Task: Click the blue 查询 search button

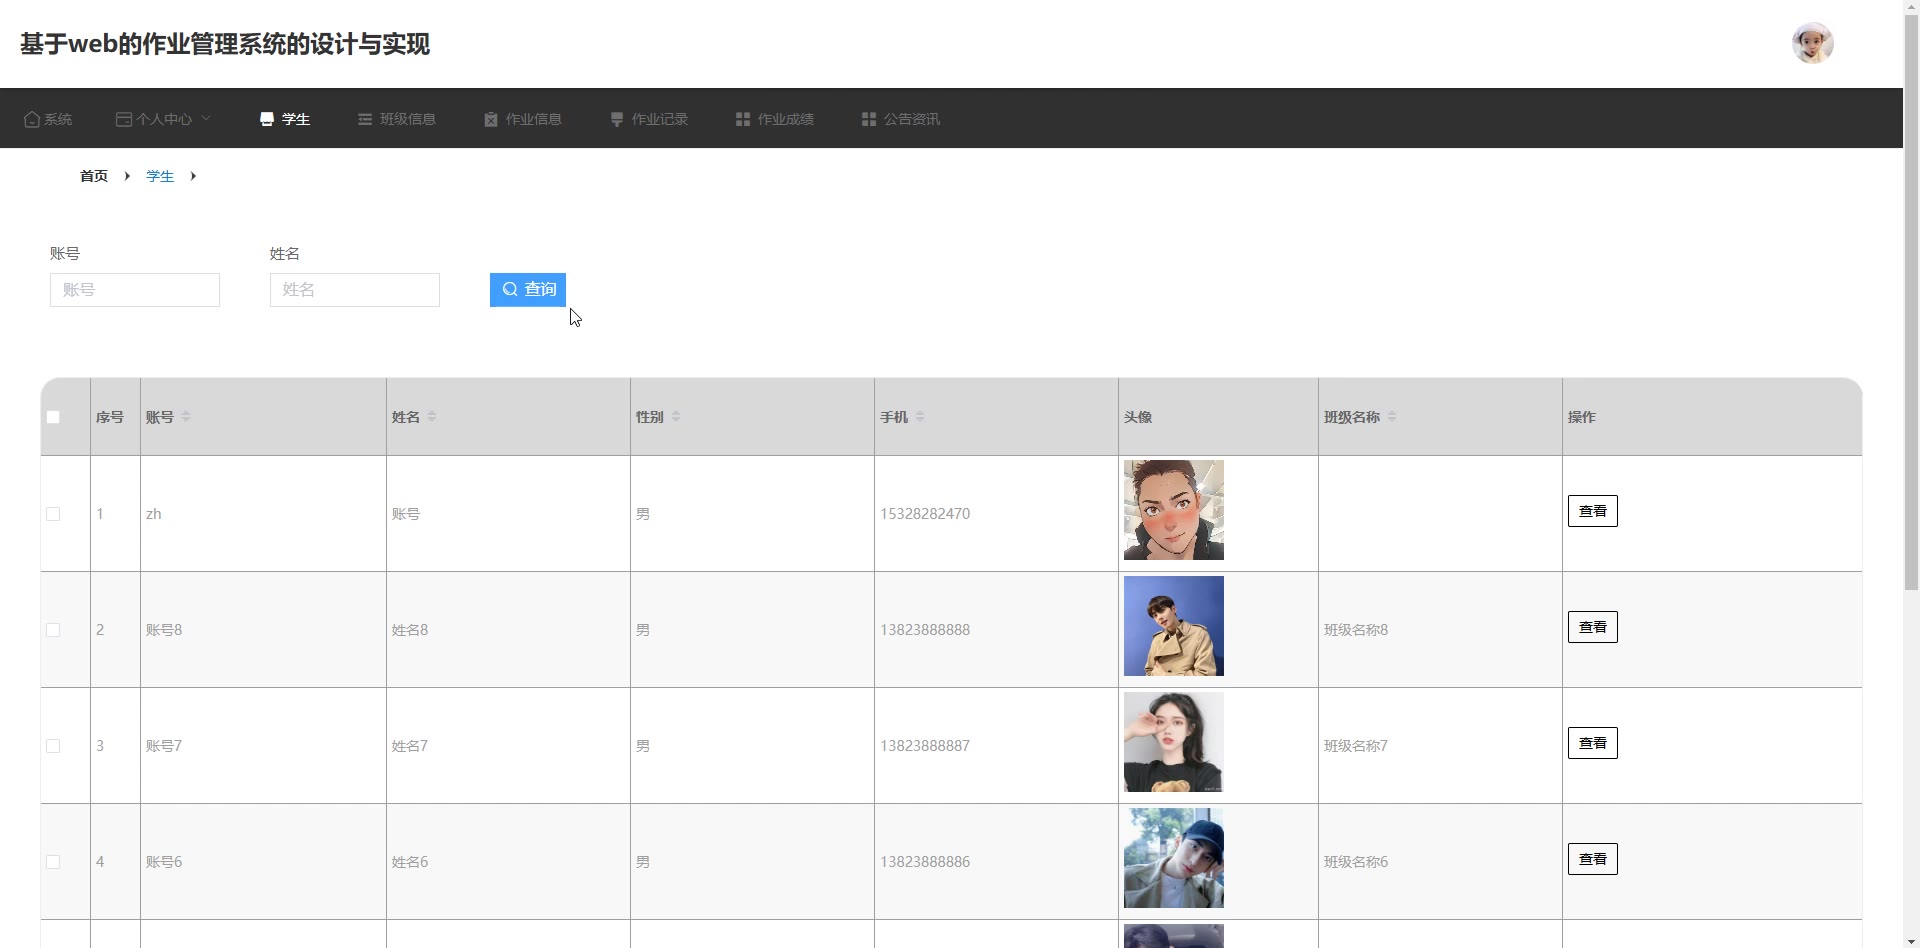Action: [528, 290]
